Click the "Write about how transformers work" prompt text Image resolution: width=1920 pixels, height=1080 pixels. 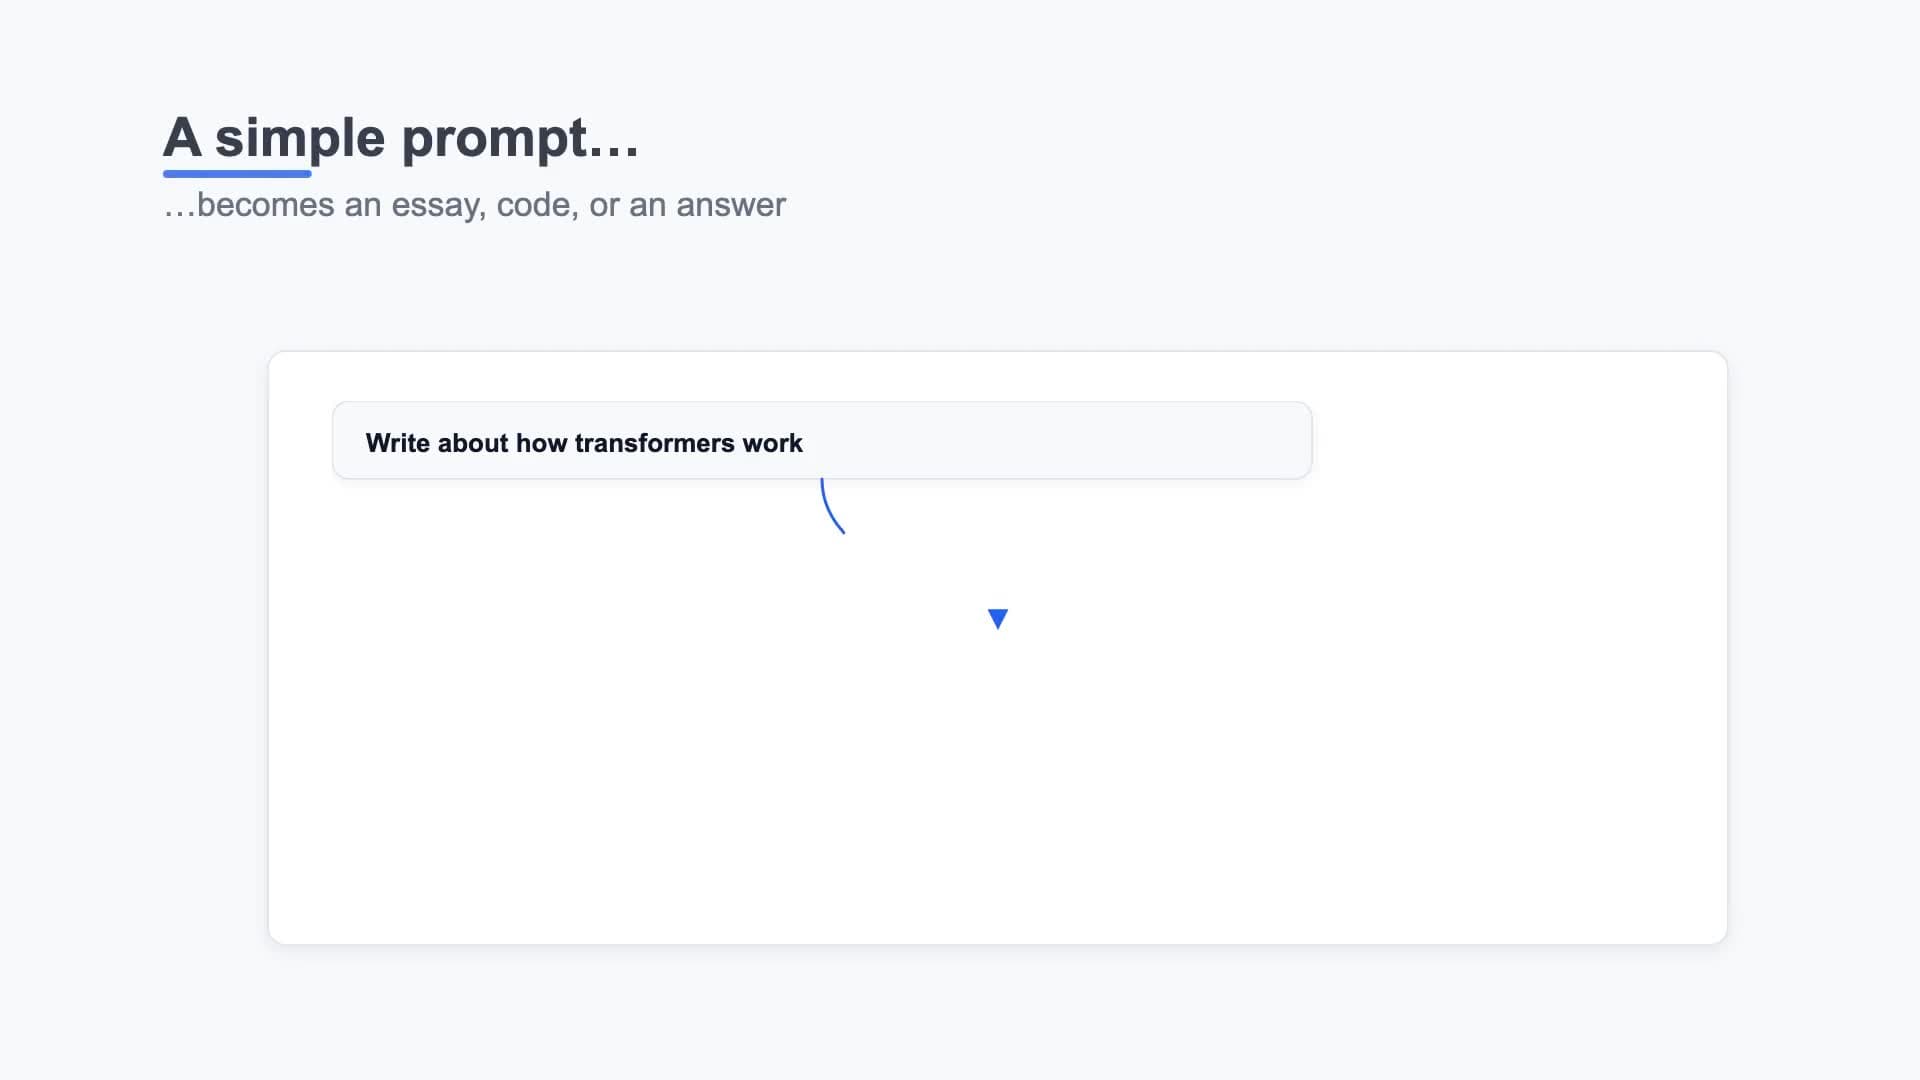coord(583,443)
